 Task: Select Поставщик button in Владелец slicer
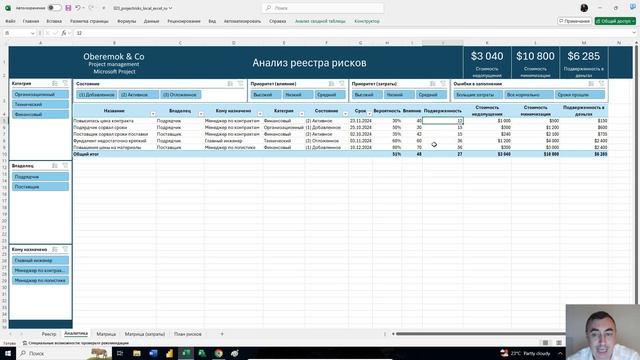point(40,187)
